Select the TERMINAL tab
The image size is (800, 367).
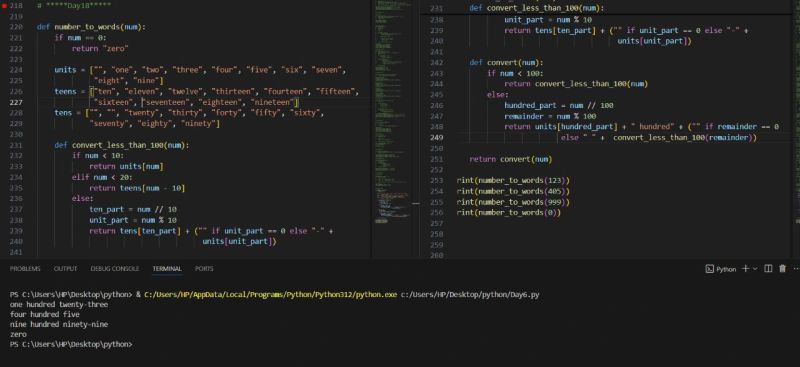tap(167, 268)
